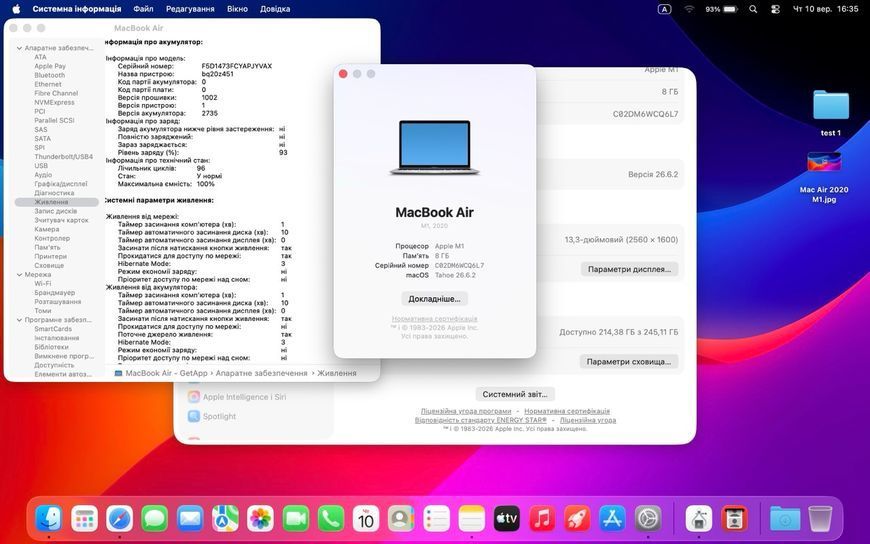Screen dimensions: 870x544
Task: Select 'Живлення' in the sidebar
Action: (x=57, y=202)
